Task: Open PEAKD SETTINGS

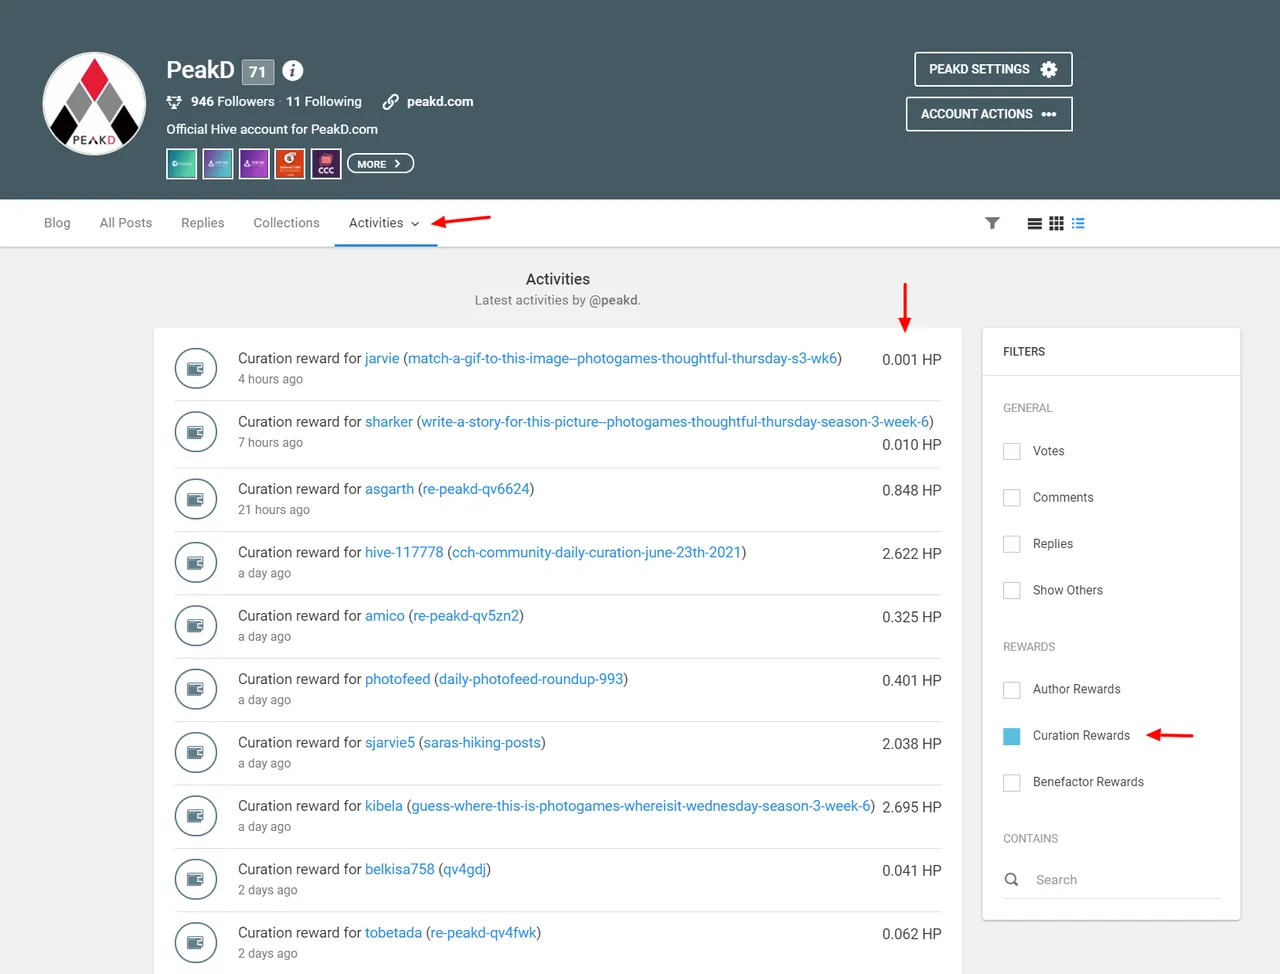Action: coord(993,69)
